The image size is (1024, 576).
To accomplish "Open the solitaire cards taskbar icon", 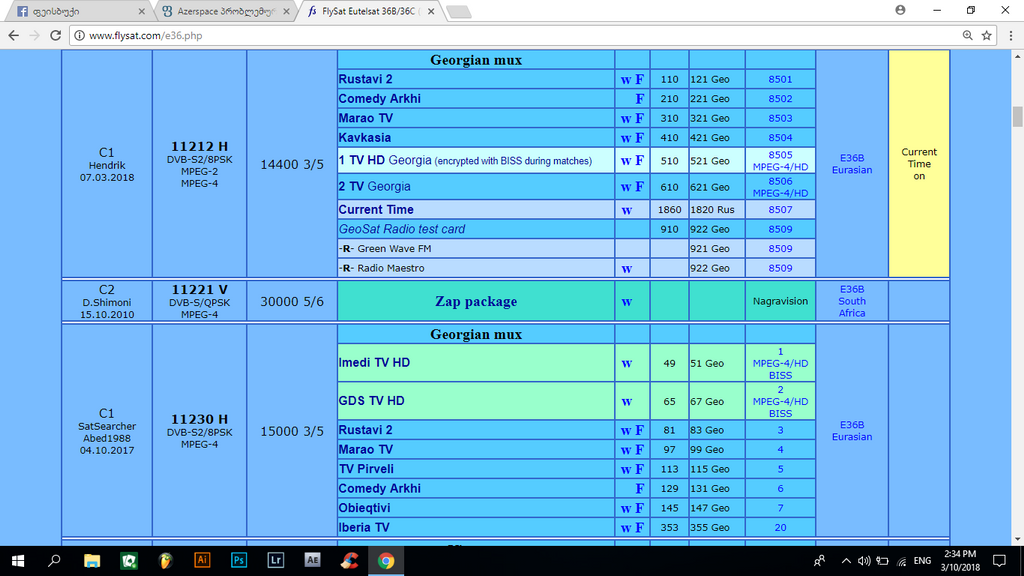I will [129, 561].
